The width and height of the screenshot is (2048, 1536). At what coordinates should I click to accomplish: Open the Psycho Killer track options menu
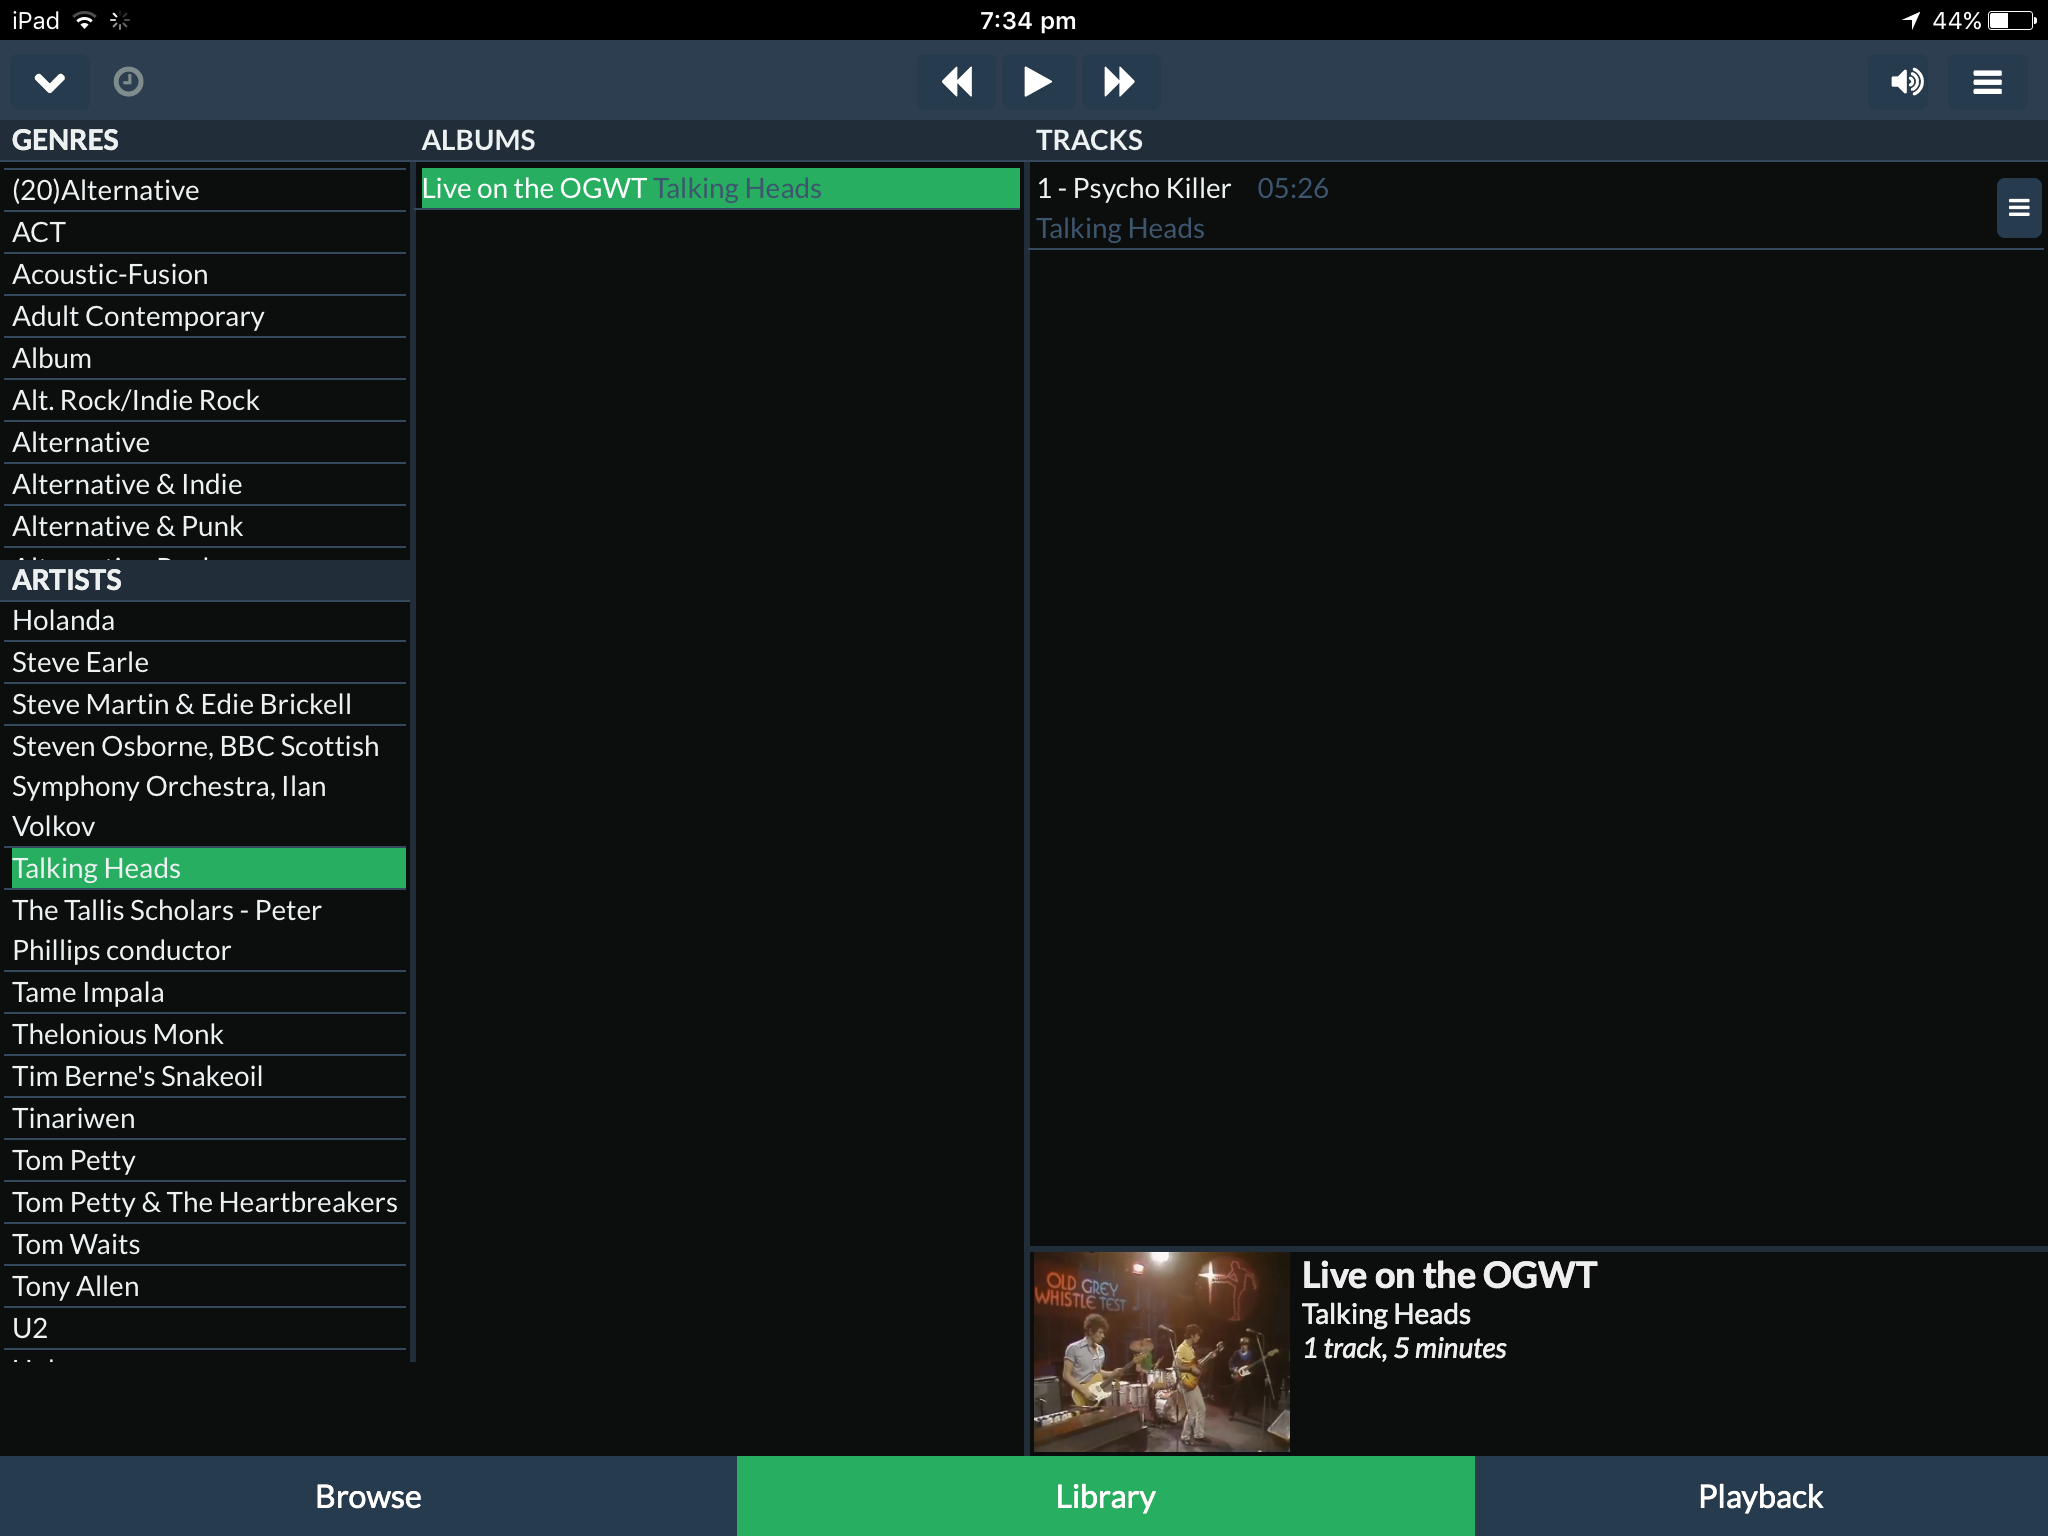(x=2019, y=208)
